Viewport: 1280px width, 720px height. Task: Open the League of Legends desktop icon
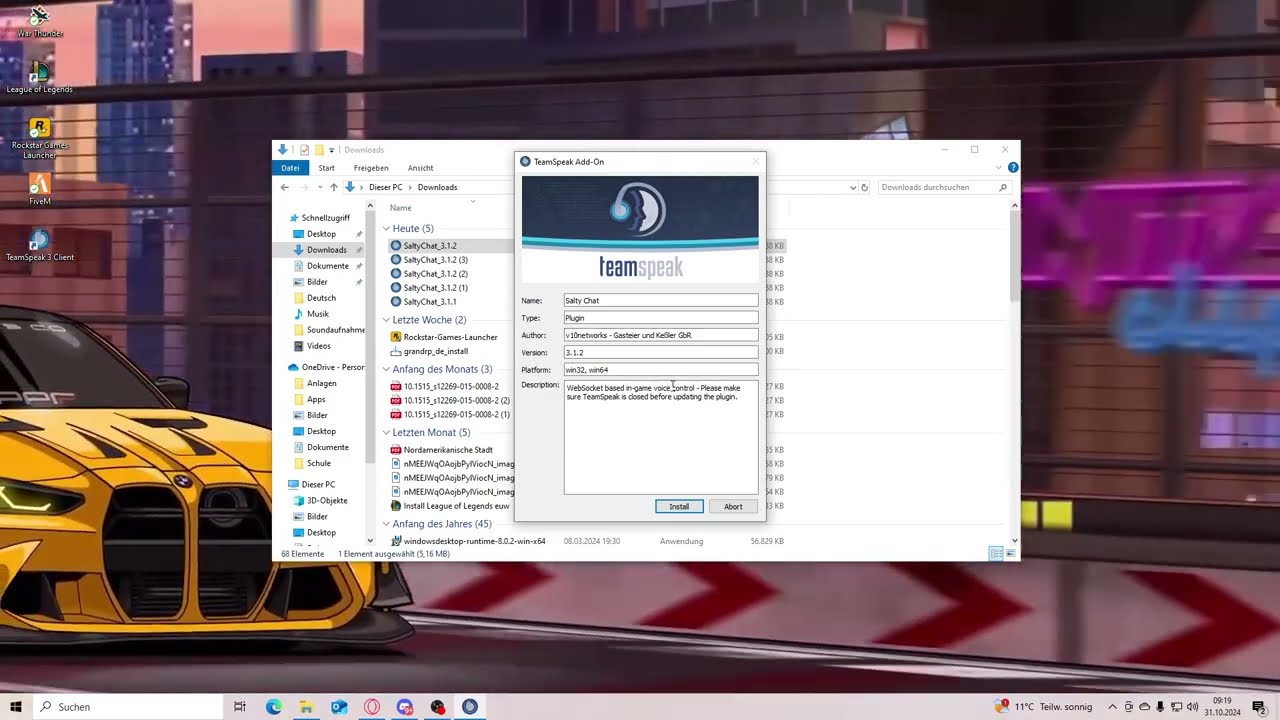(39, 76)
